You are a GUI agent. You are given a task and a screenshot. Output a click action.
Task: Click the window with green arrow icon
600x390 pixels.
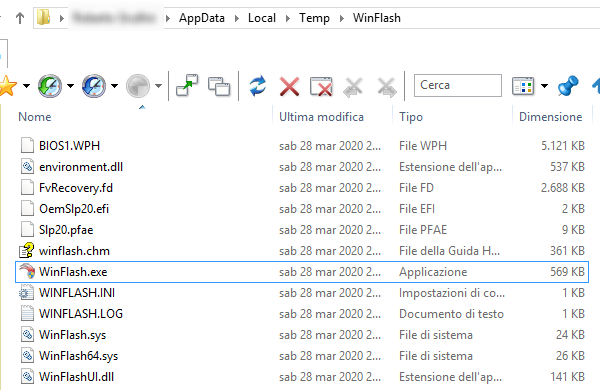187,85
